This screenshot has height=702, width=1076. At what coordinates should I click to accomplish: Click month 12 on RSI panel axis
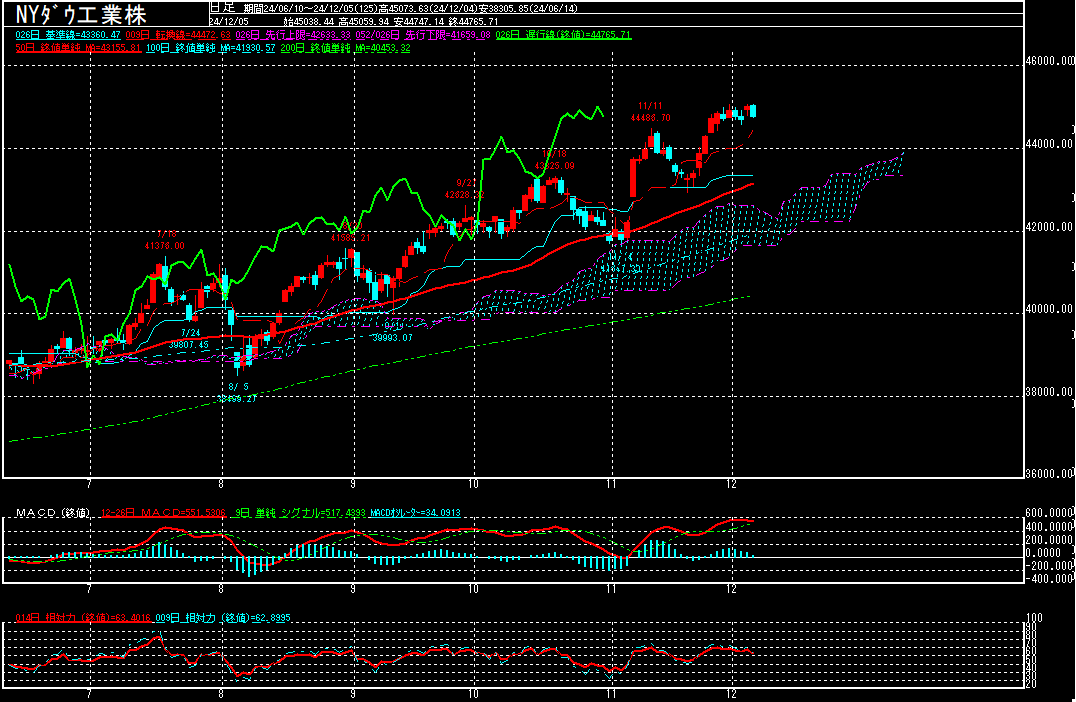pos(732,694)
